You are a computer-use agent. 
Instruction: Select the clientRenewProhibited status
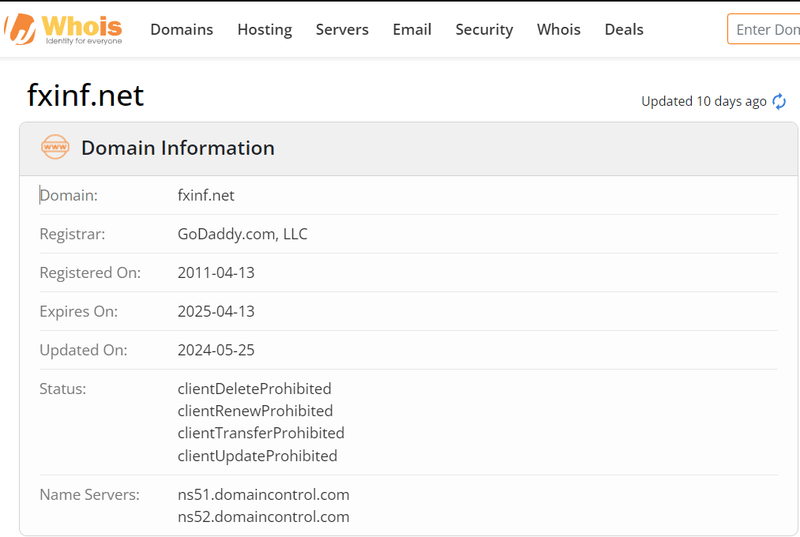[255, 411]
